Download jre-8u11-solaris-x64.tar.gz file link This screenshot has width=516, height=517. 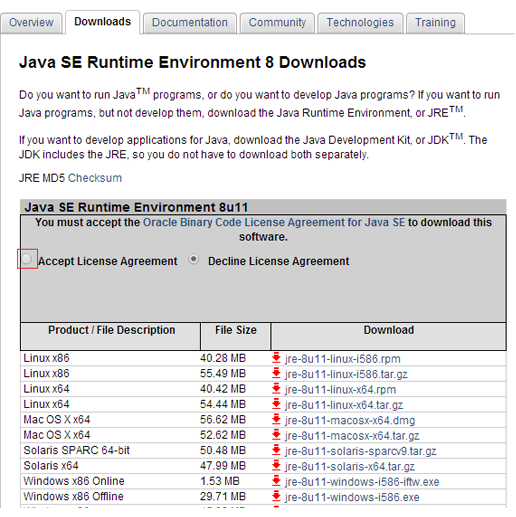(350, 466)
